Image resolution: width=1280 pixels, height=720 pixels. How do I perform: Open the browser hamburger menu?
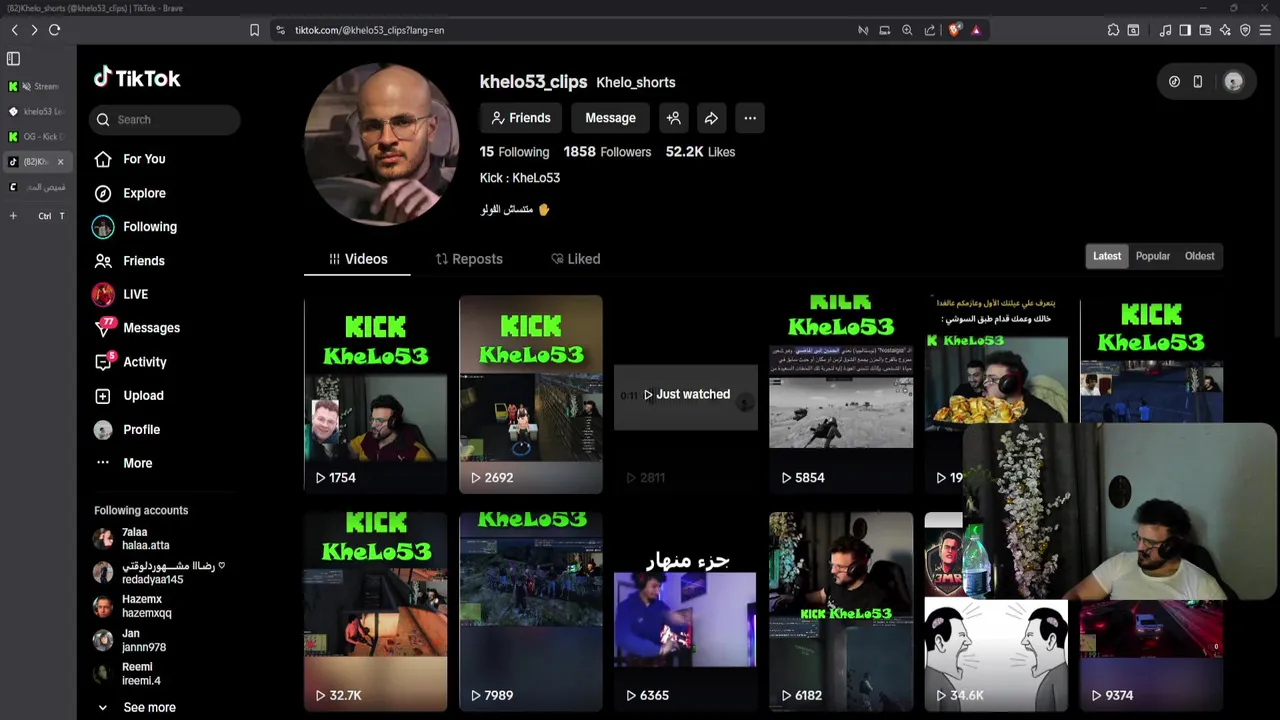point(1266,30)
